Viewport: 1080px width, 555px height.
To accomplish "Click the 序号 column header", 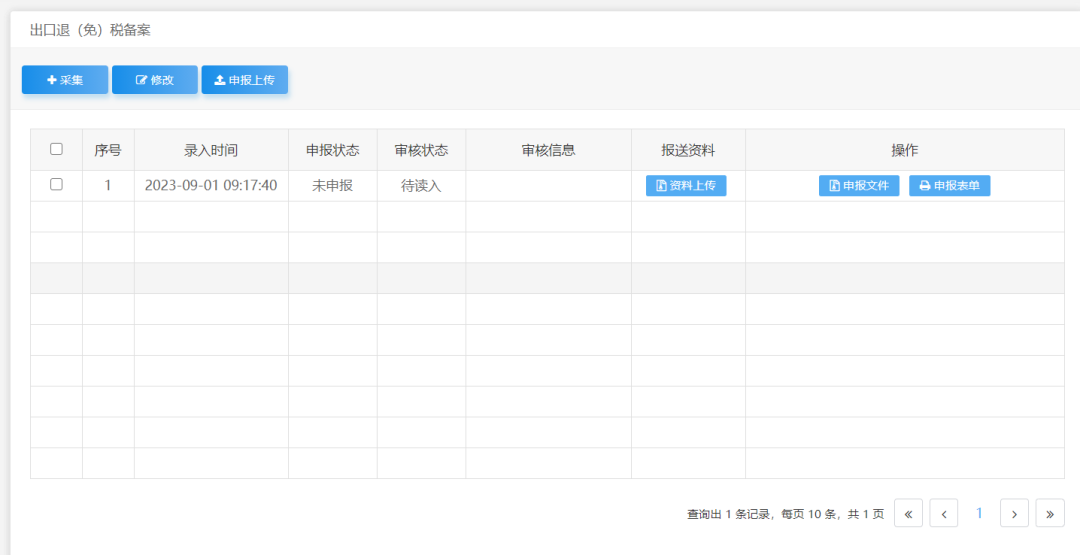I will (x=108, y=150).
